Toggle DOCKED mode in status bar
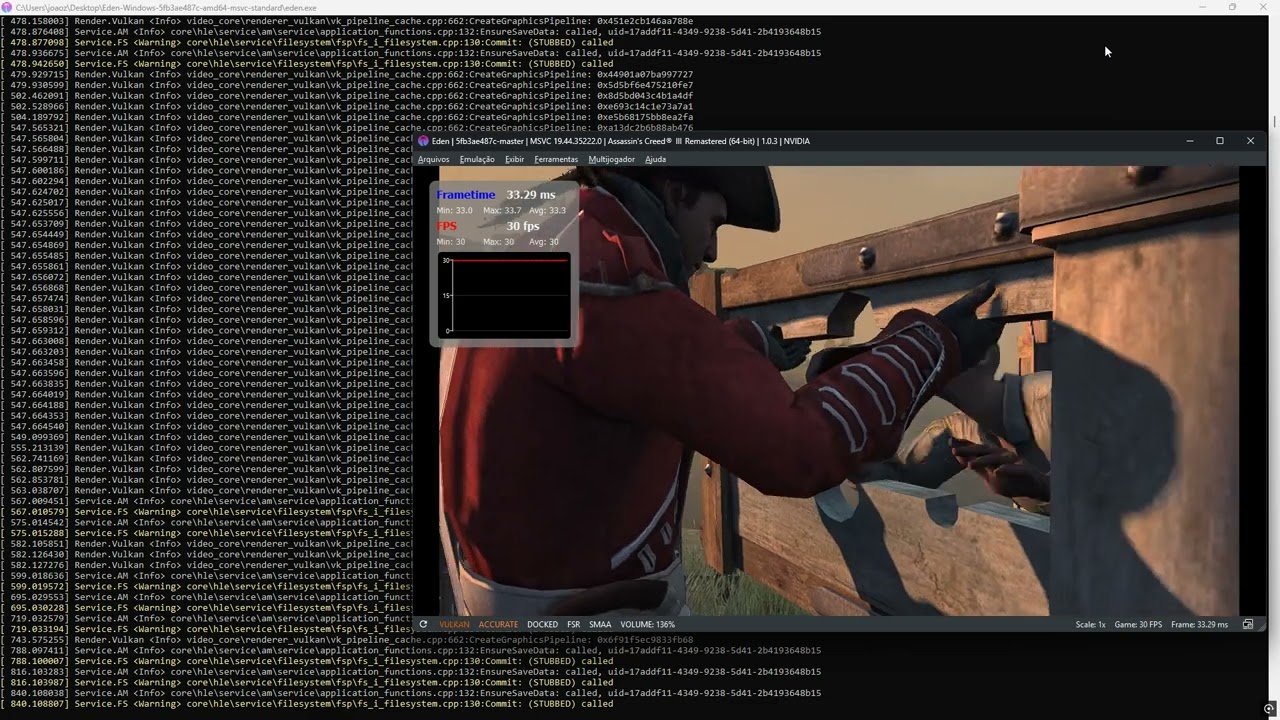Viewport: 1280px width, 720px height. (542, 624)
